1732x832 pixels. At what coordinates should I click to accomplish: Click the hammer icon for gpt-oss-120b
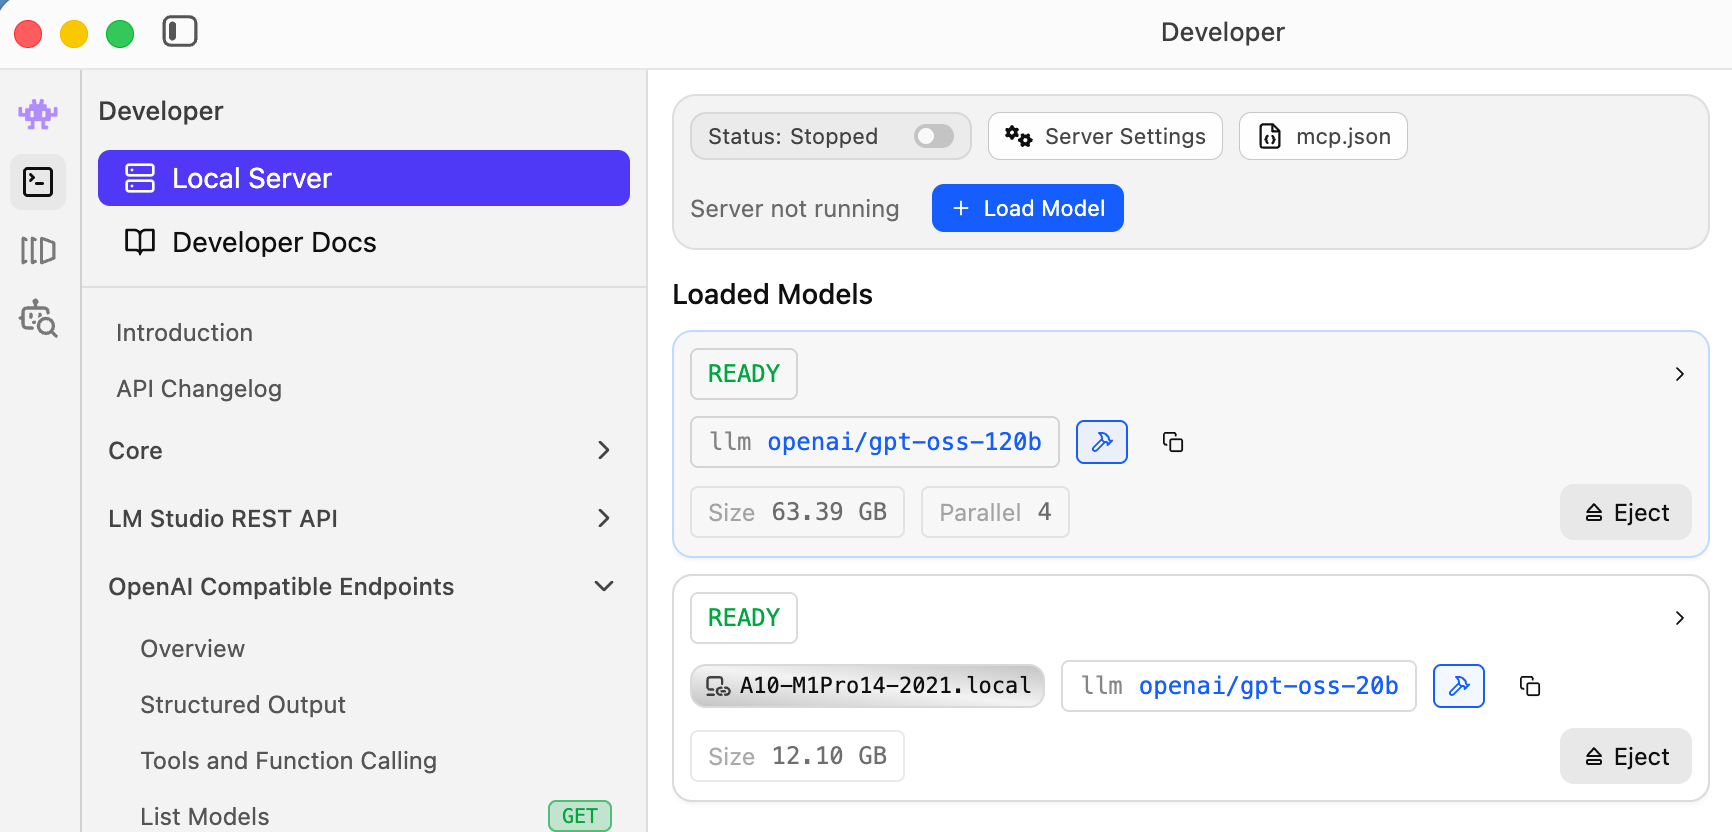pyautogui.click(x=1101, y=442)
